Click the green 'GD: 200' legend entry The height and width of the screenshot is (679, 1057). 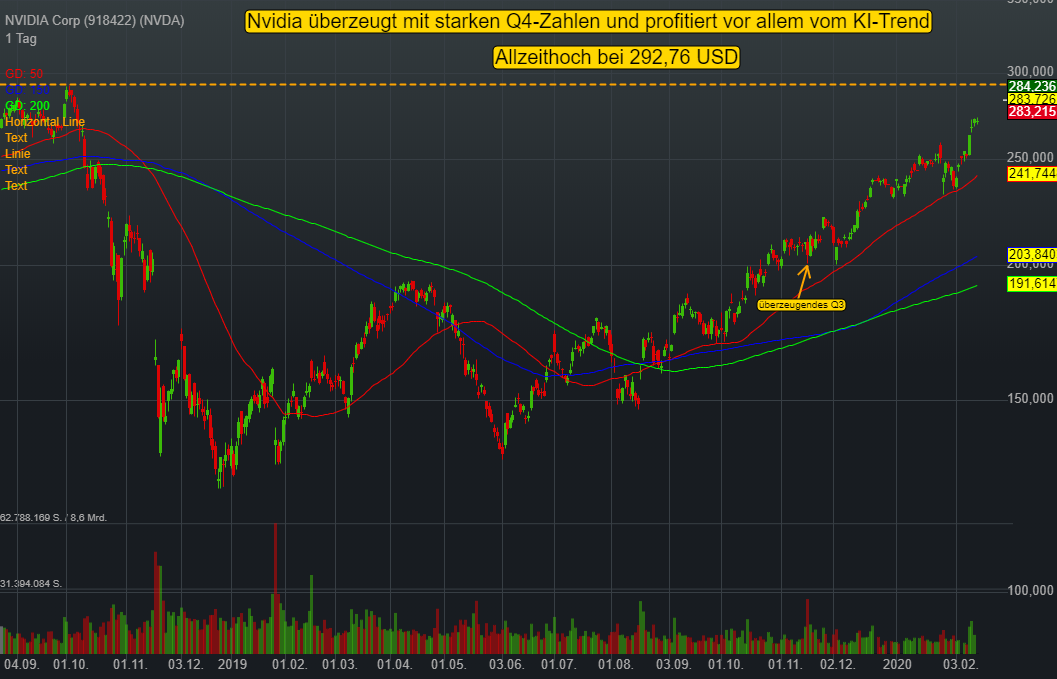click(27, 106)
